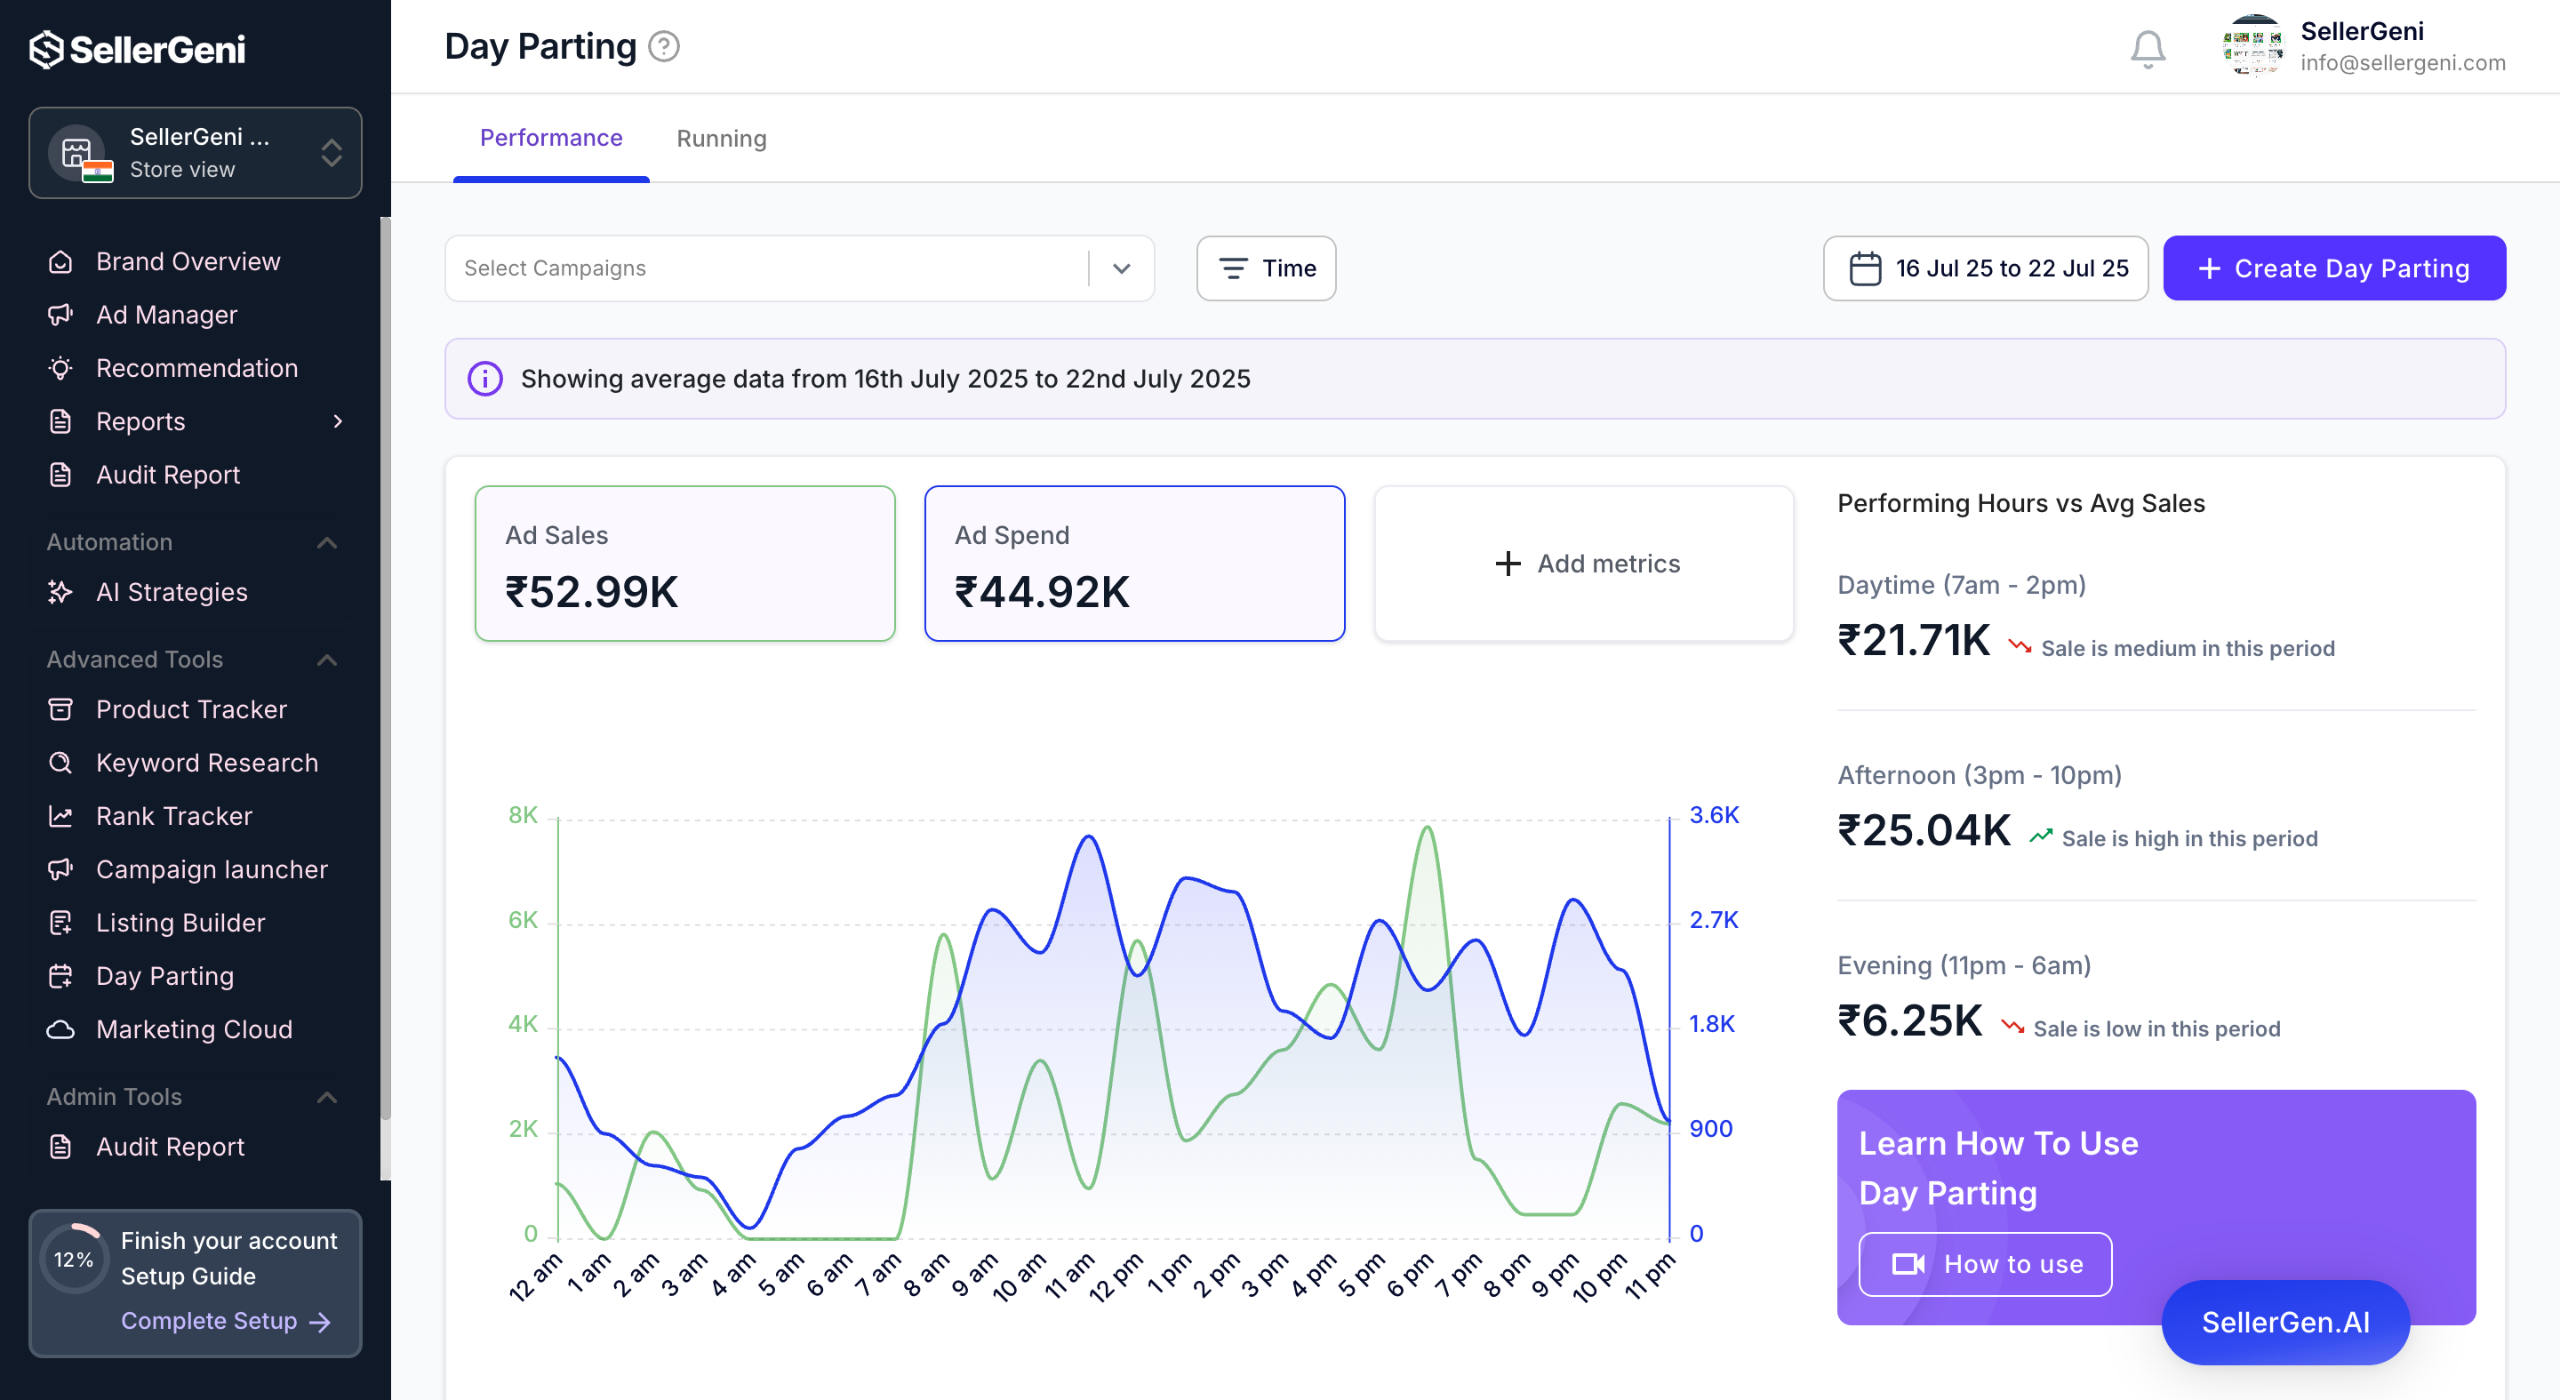
Task: Switch to the Running tab
Action: pyautogui.click(x=721, y=138)
